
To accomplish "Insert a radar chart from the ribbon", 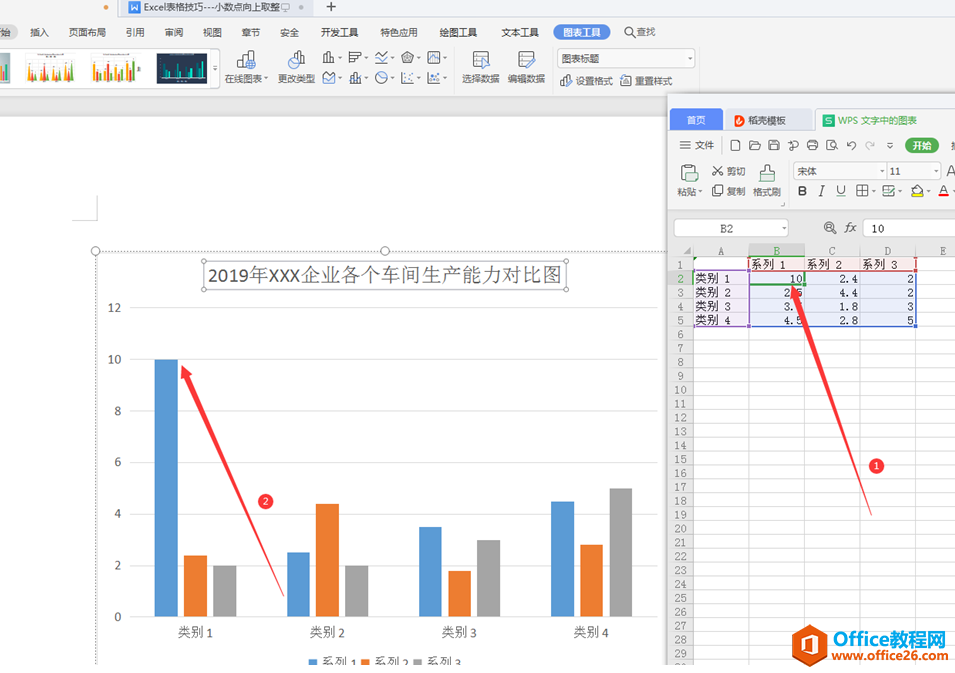I will pos(409,58).
